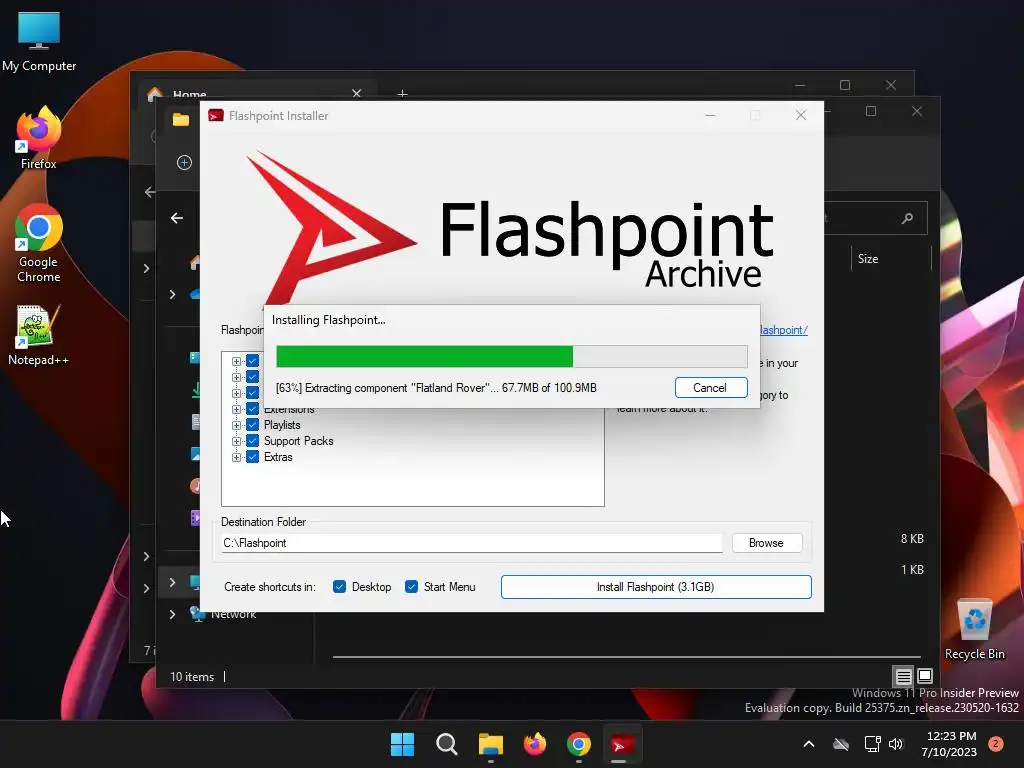Click the Explorer back arrow button
1024x768 pixels.
click(x=177, y=218)
